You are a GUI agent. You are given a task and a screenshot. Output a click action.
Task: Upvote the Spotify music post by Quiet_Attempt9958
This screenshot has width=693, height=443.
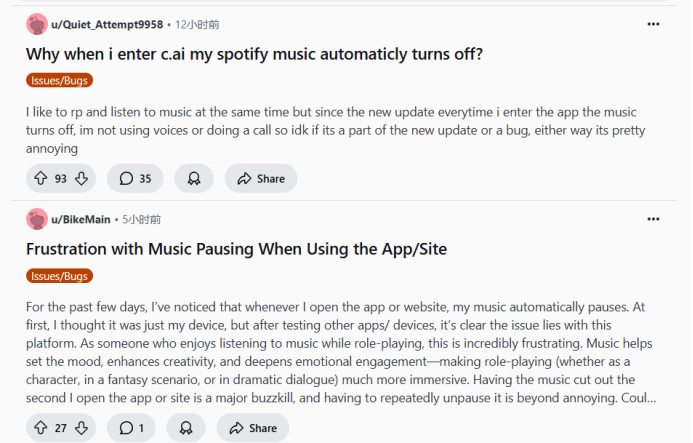pyautogui.click(x=41, y=179)
